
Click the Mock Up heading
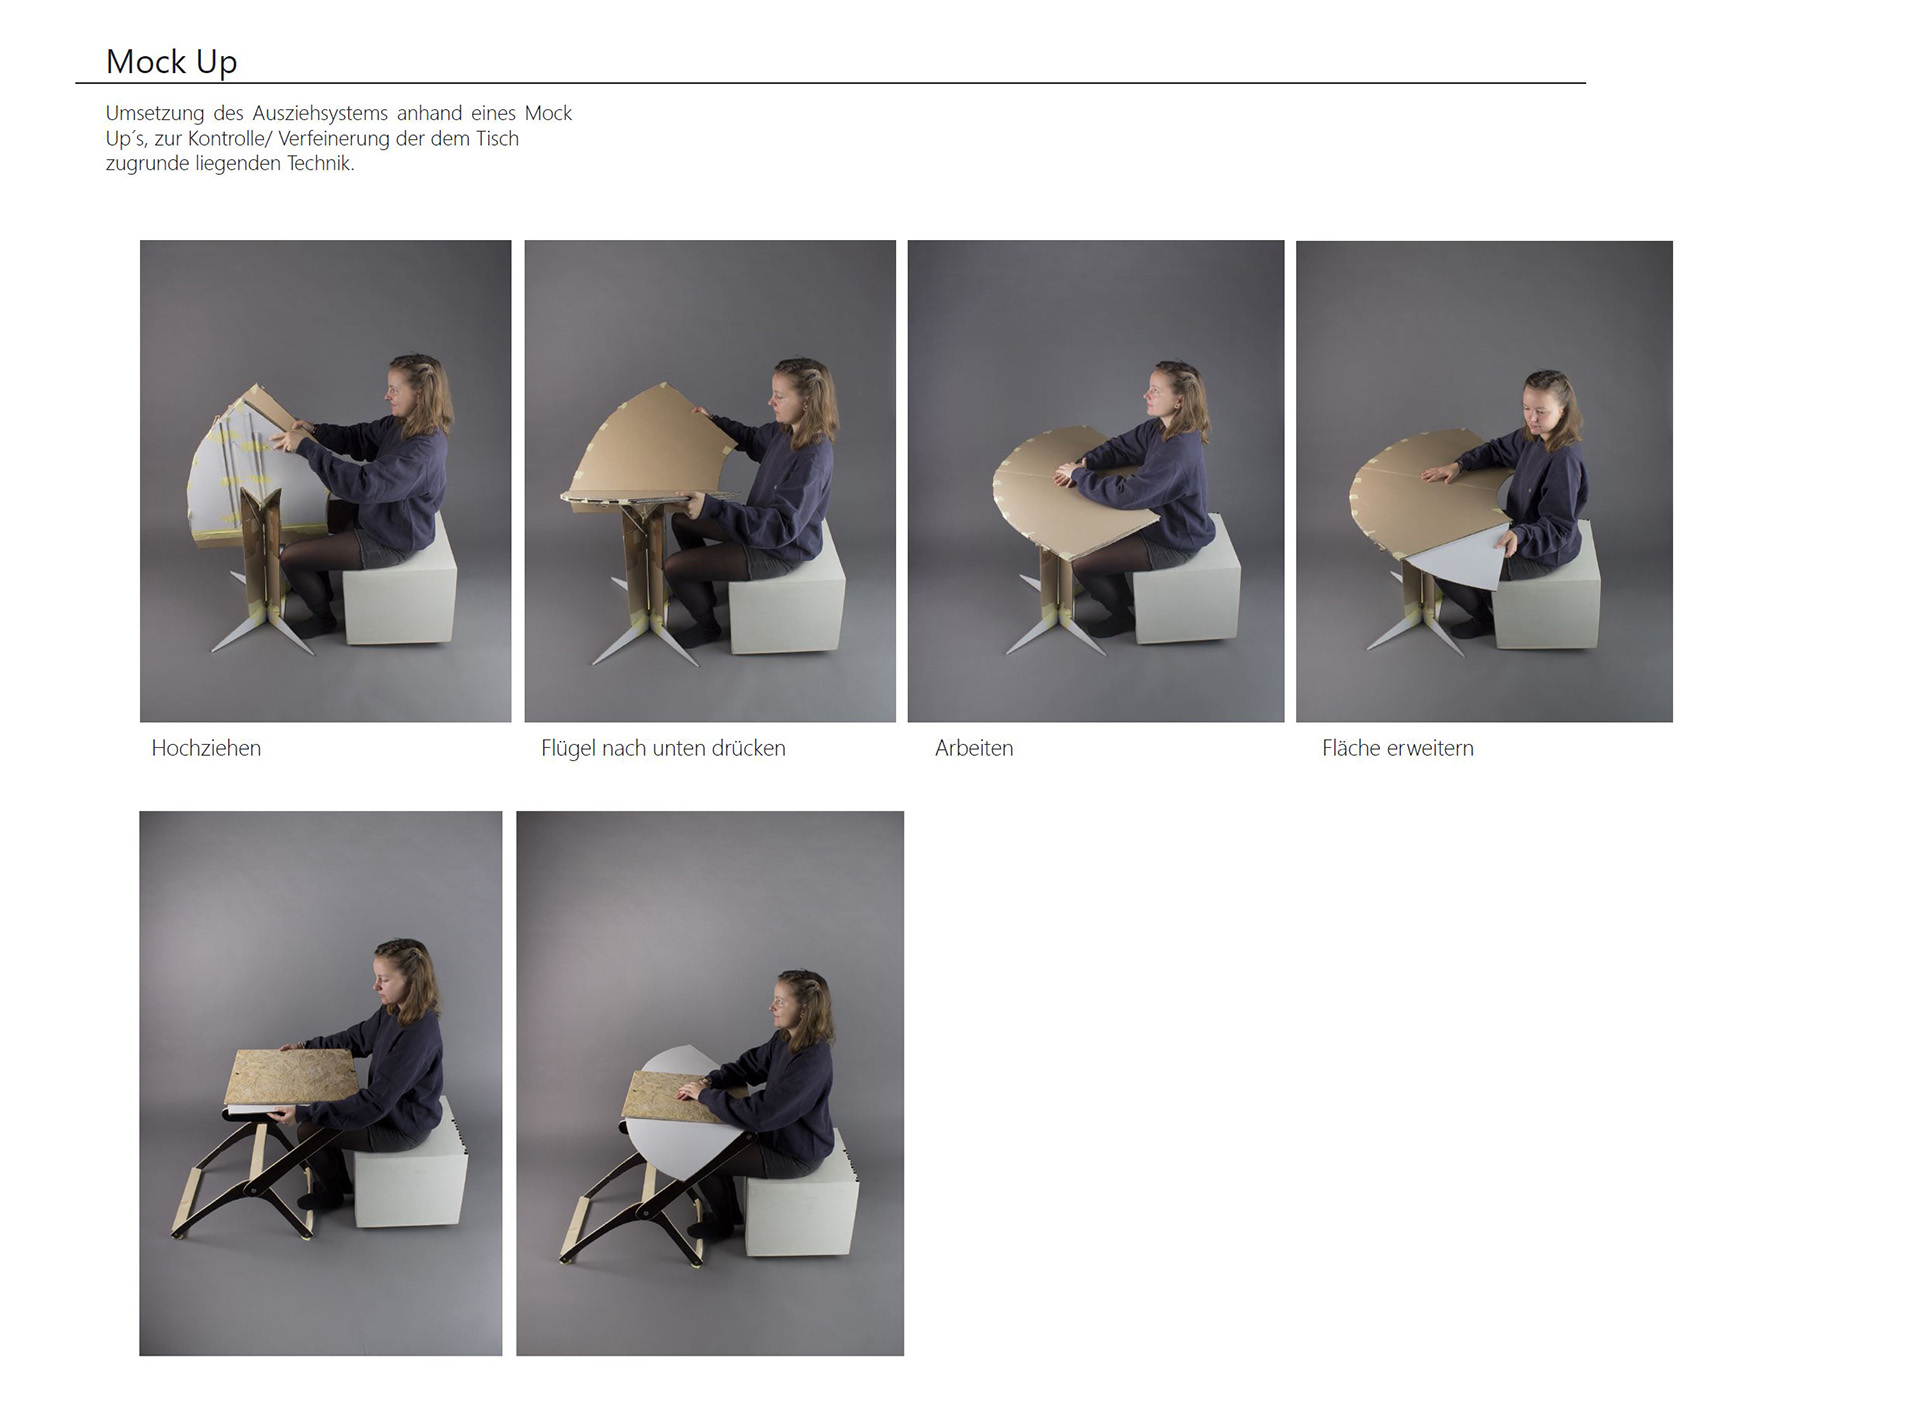coord(171,62)
